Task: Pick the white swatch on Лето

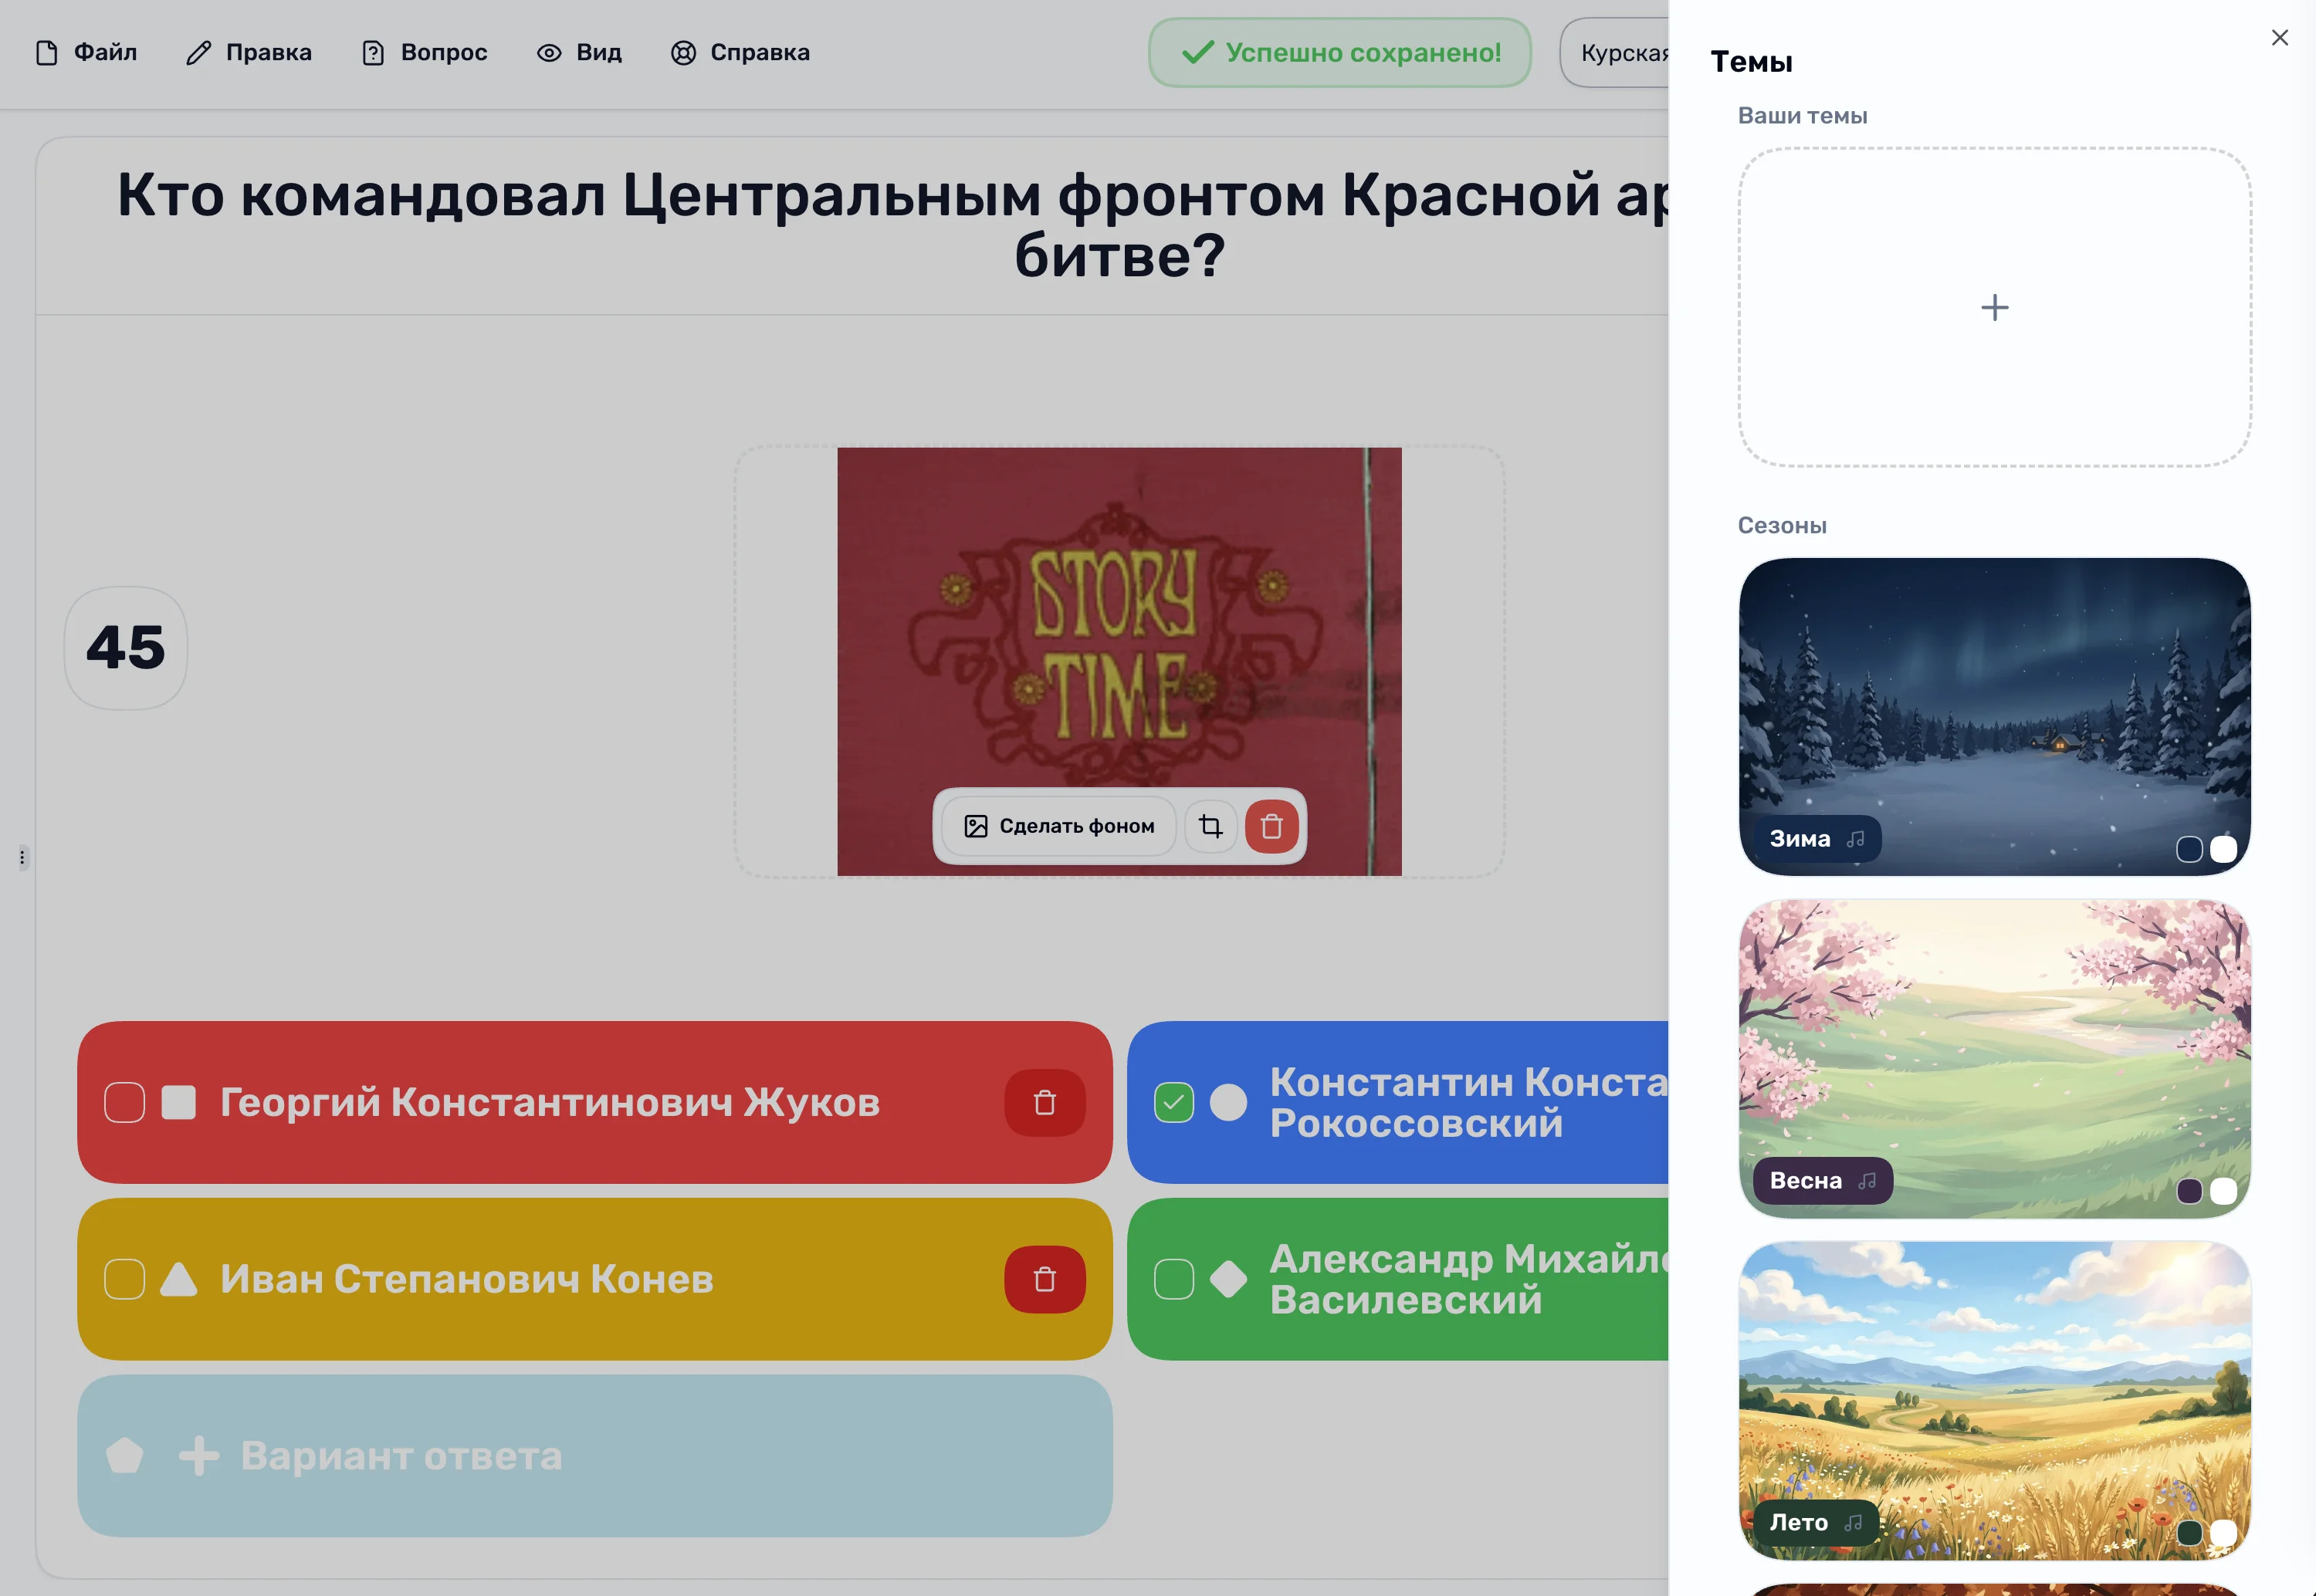Action: [2223, 1533]
